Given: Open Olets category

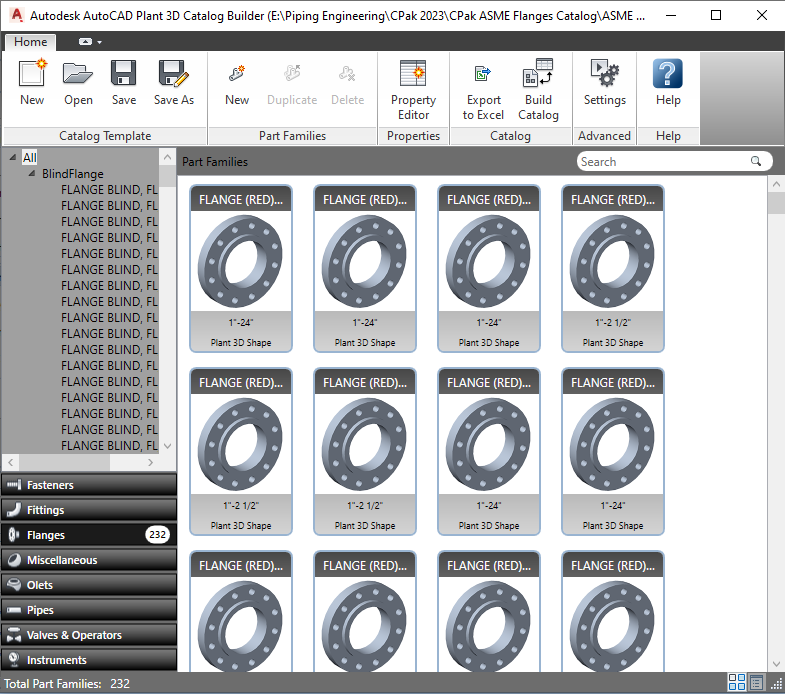Looking at the screenshot, I should tap(89, 585).
